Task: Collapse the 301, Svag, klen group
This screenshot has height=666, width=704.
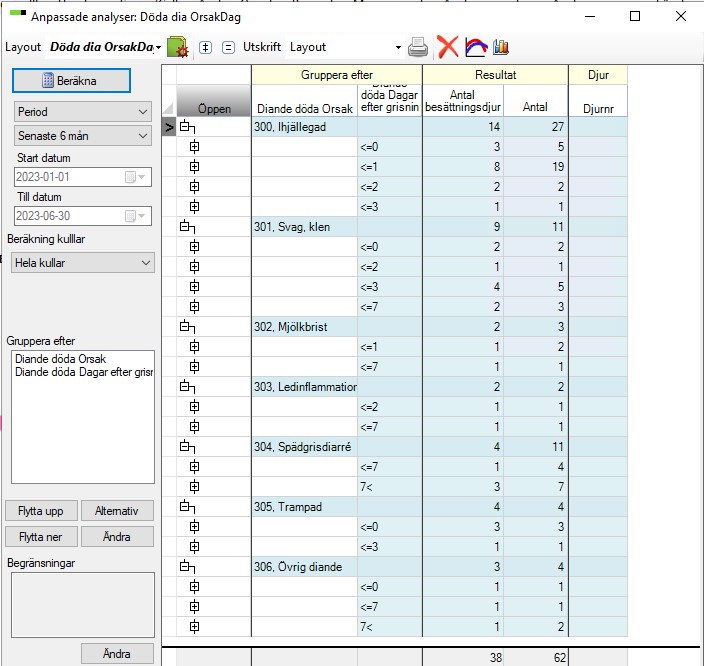Action: pyautogui.click(x=187, y=227)
